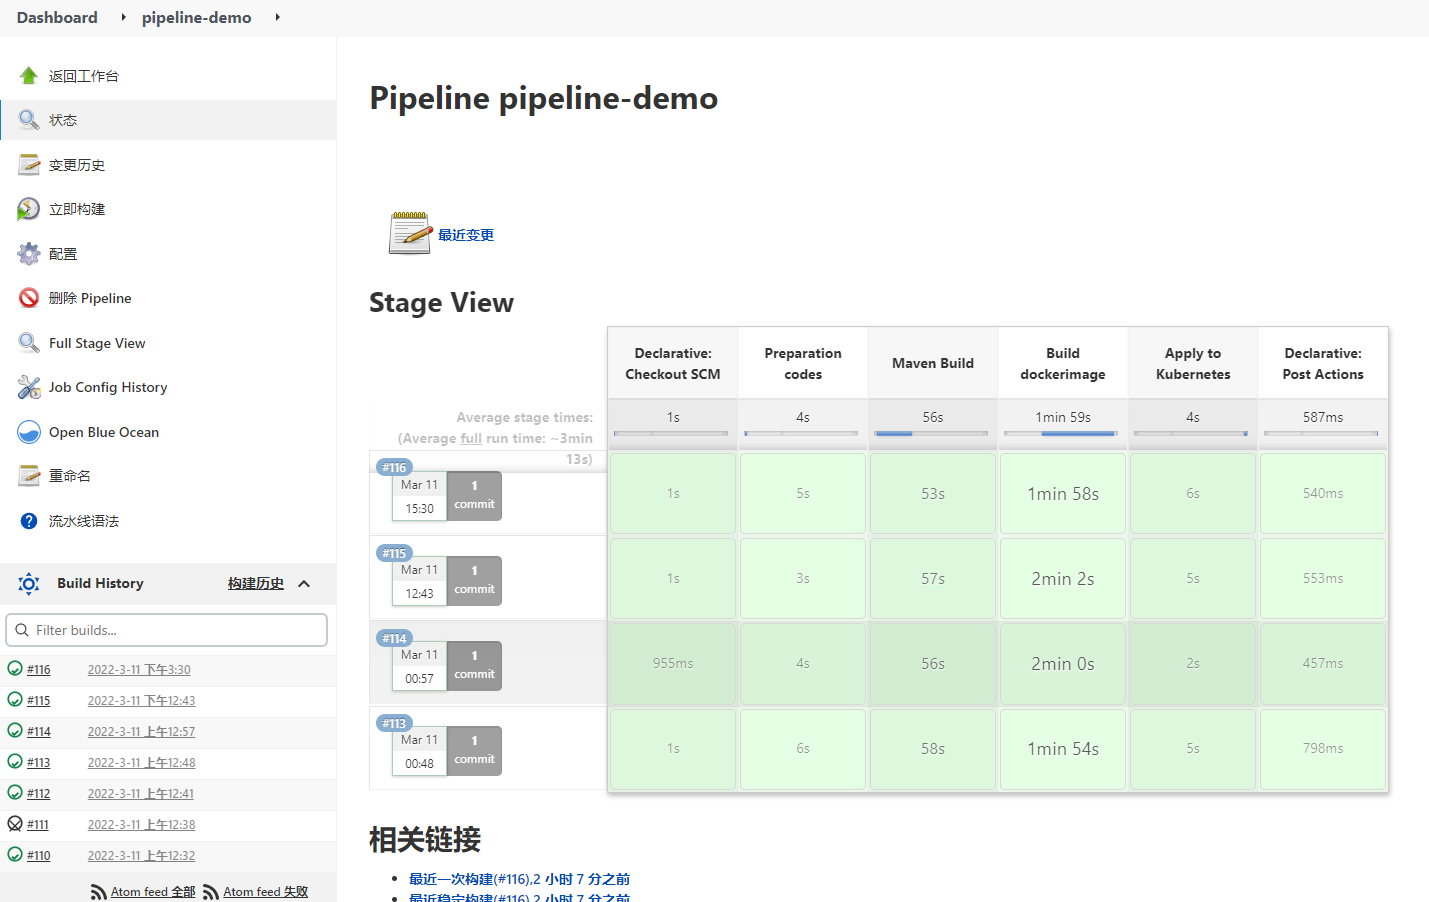Click the blue question mark syntax icon
1429x902 pixels.
[x=29, y=521]
